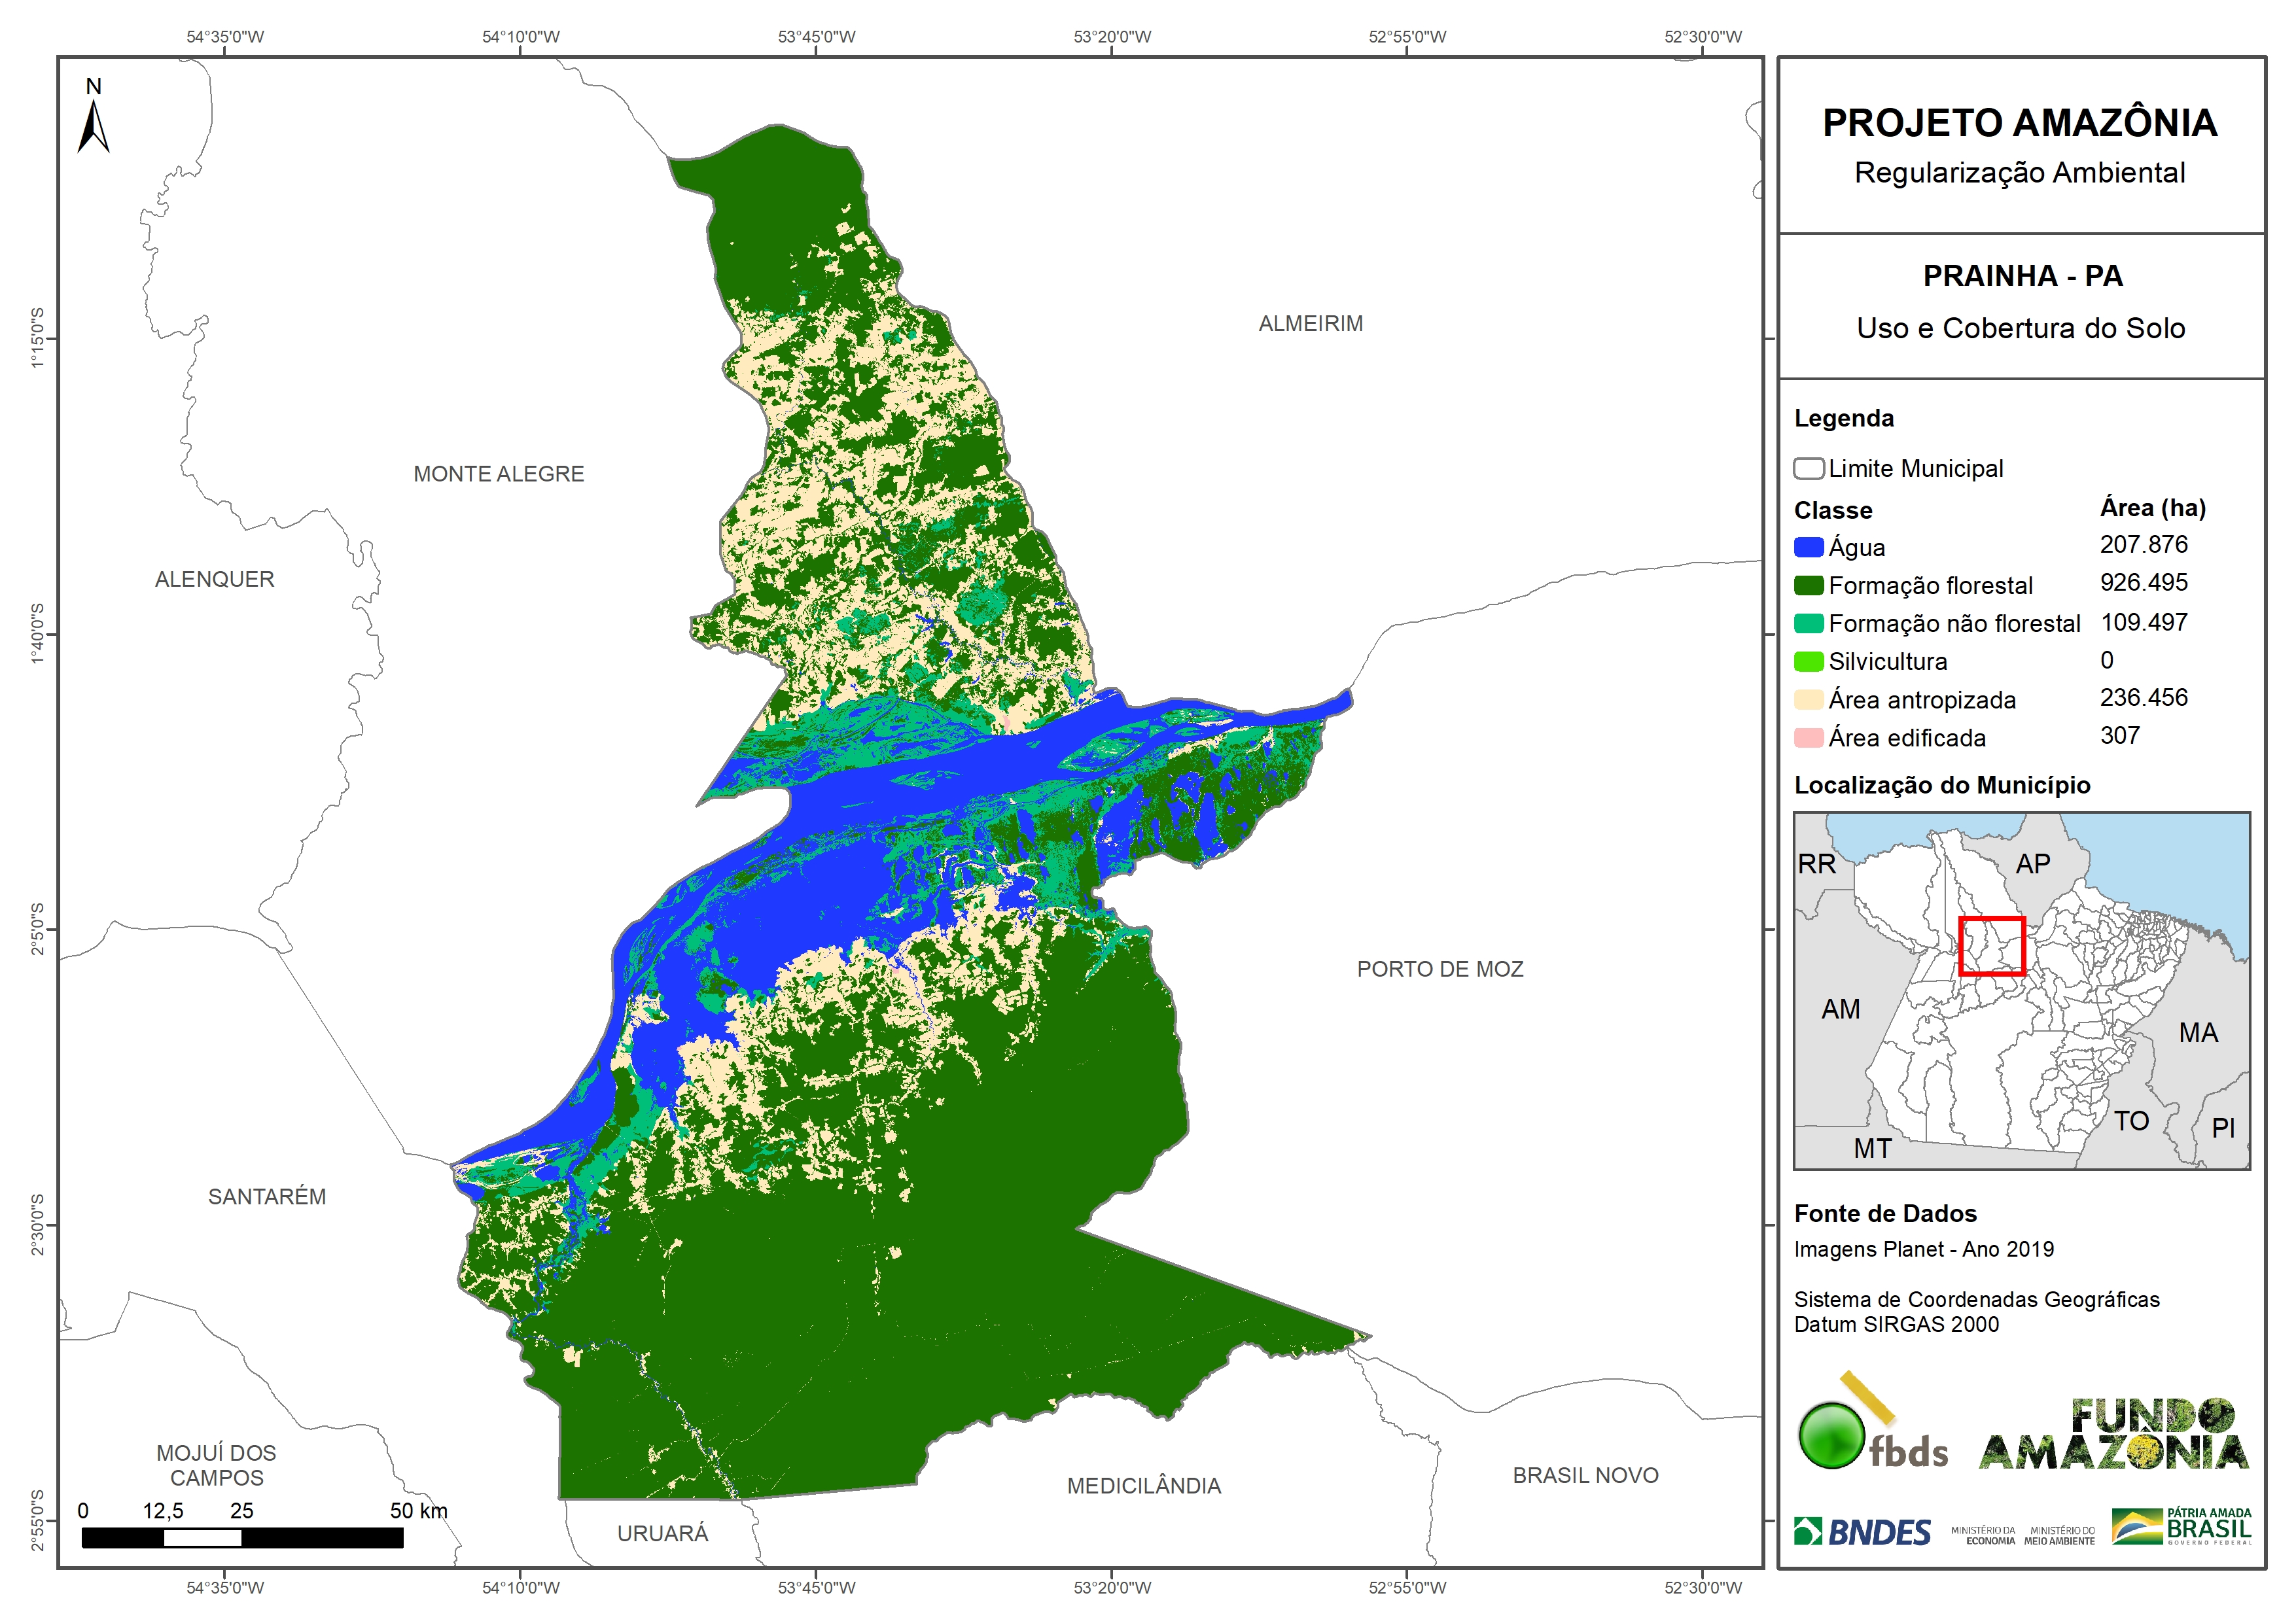Click the fbds green sphere logo
The height and width of the screenshot is (1623, 2296).
point(1833,1436)
